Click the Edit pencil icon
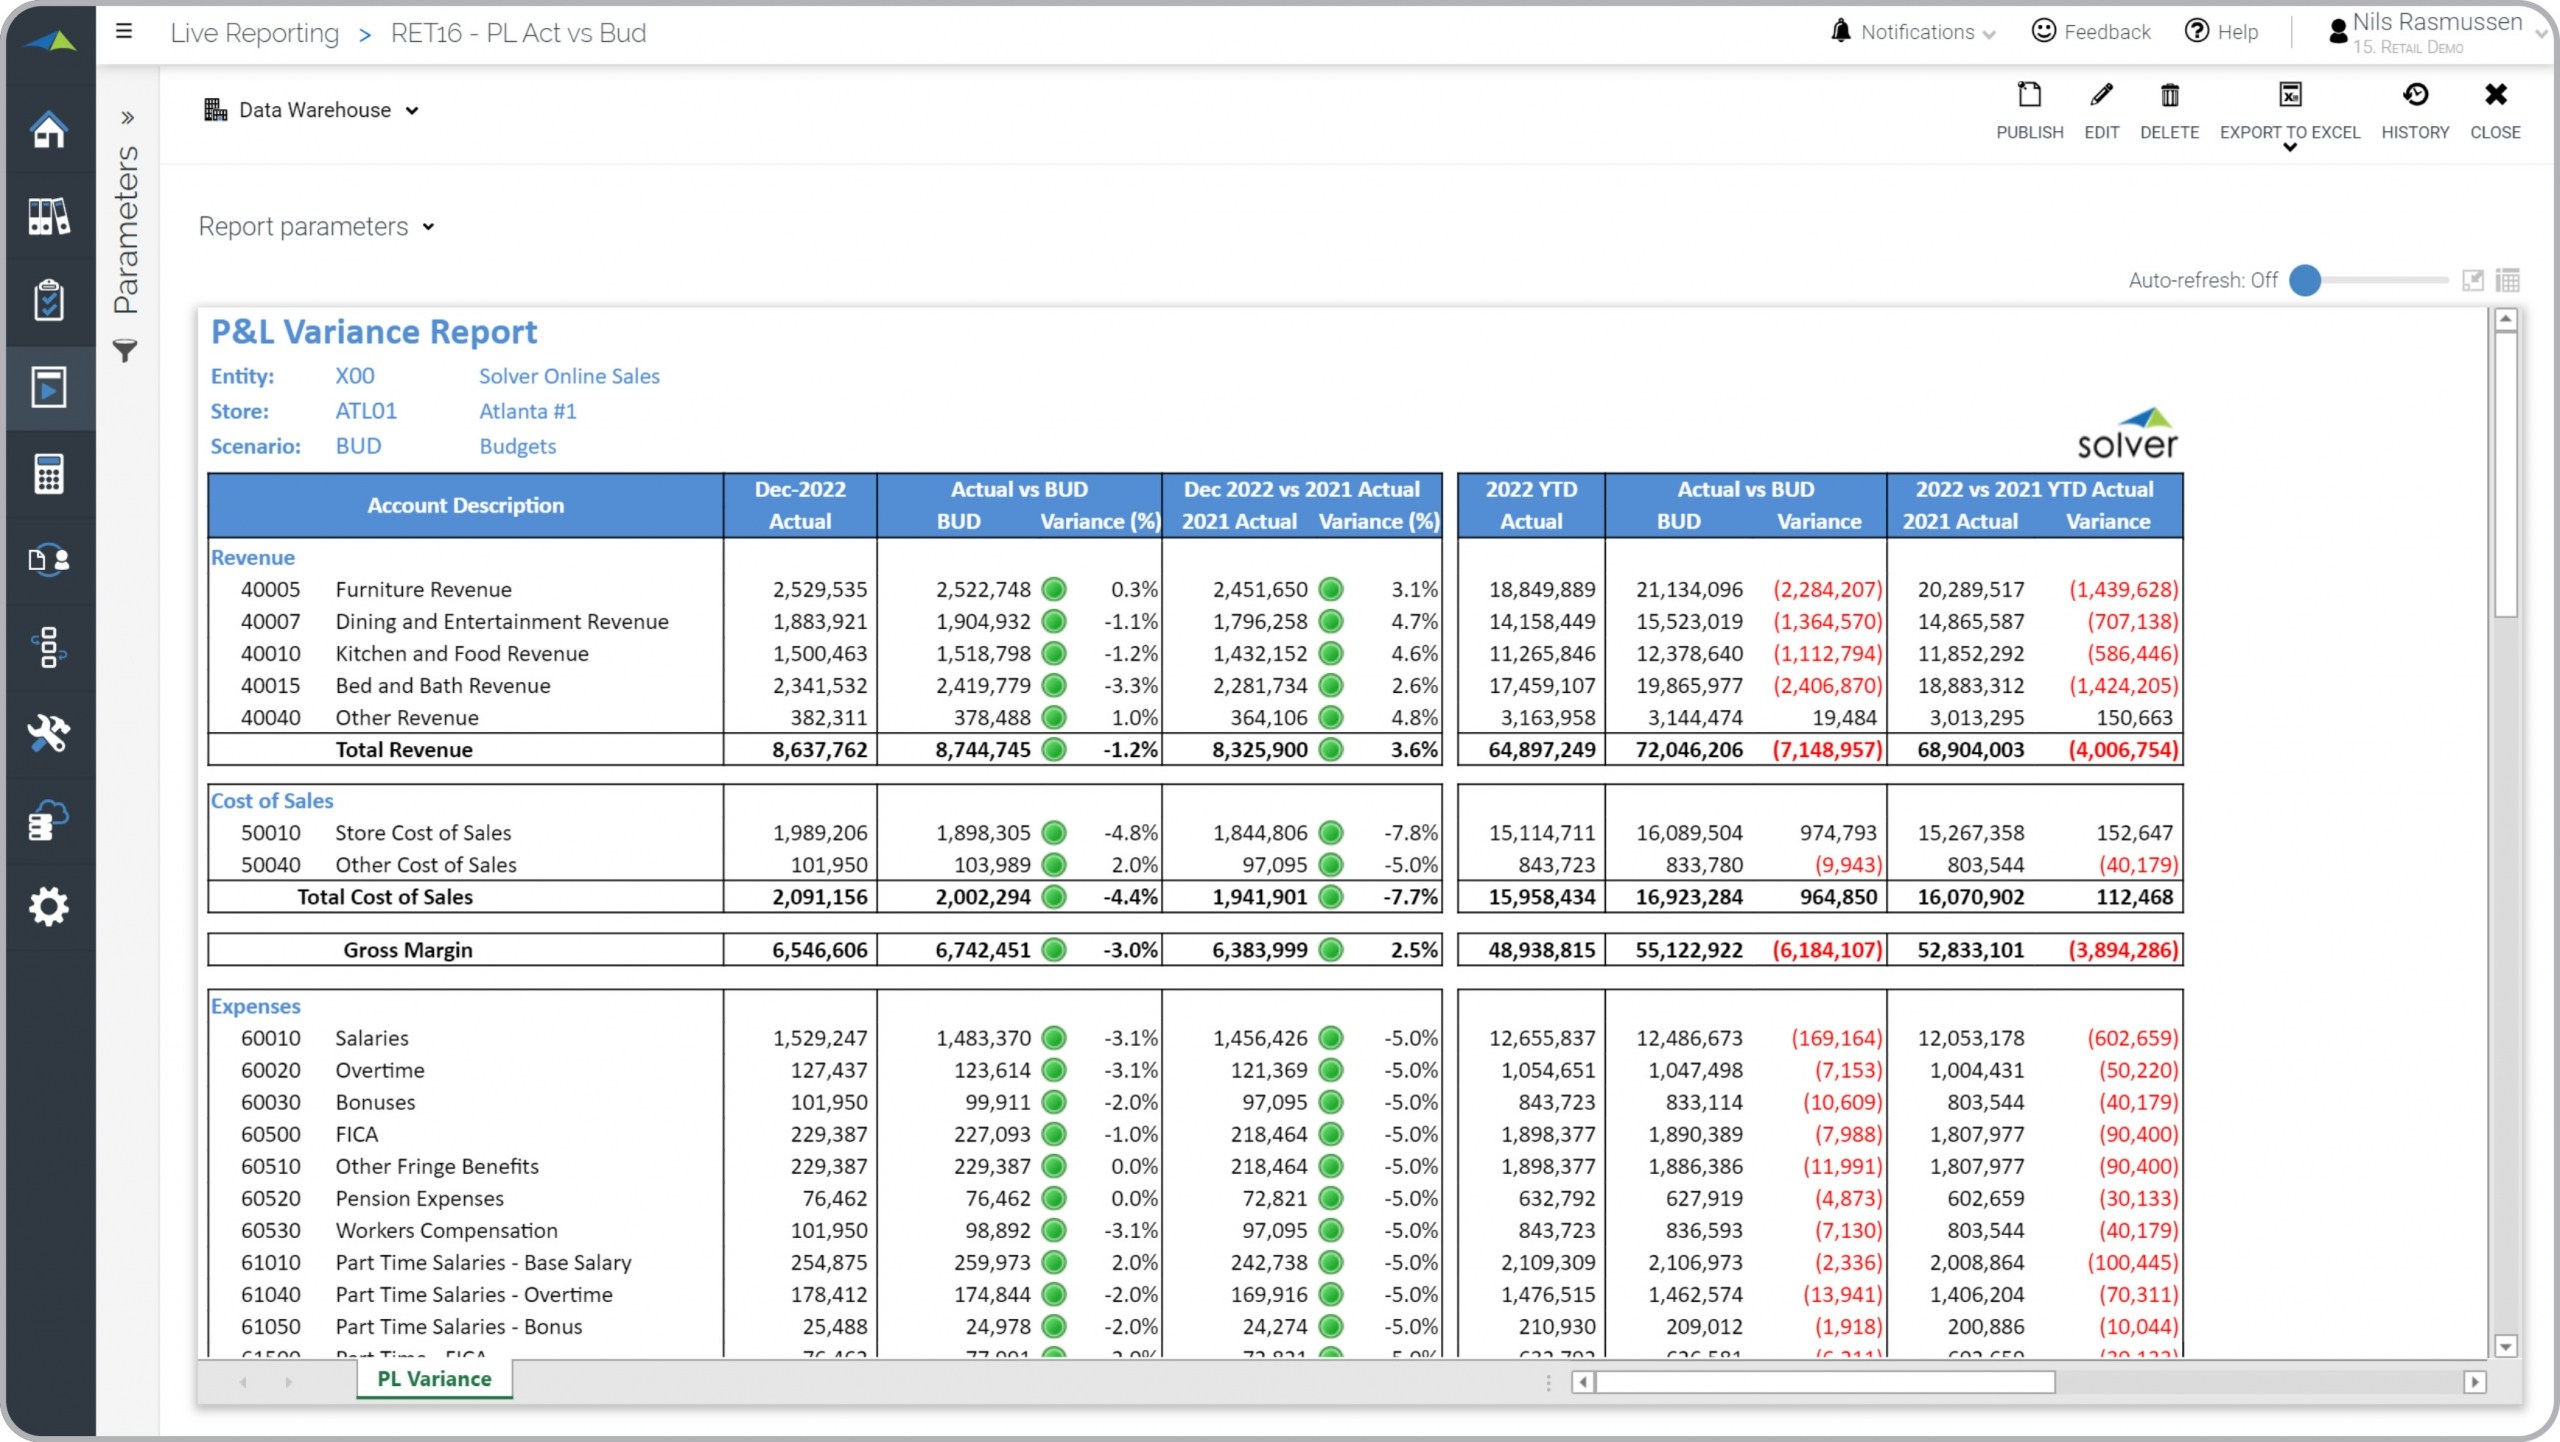The image size is (2560, 1442). click(2101, 96)
